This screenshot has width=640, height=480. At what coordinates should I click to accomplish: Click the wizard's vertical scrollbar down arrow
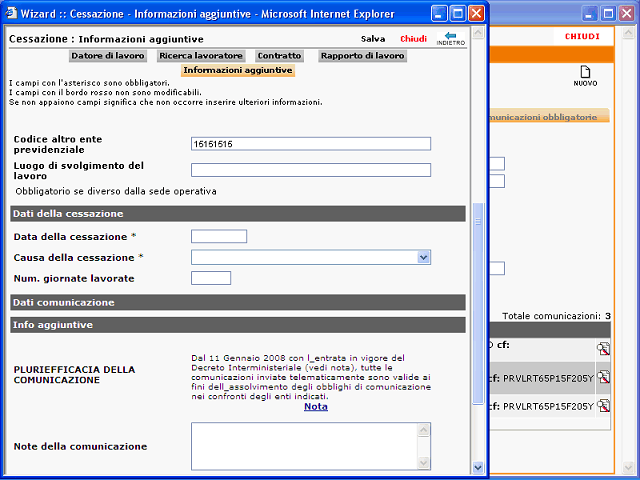[478, 467]
